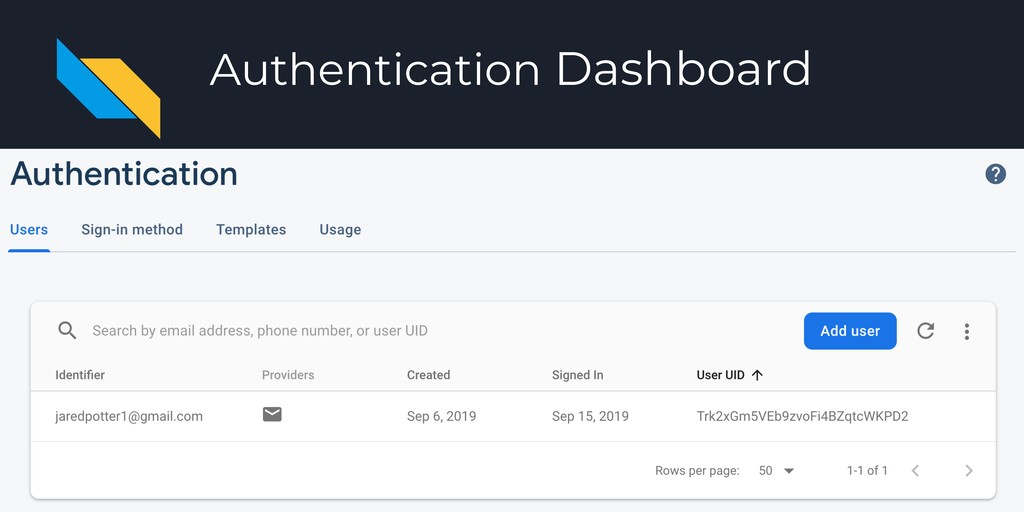Screen dimensions: 1024x512
Task: Select the Users tab
Action: 29,230
